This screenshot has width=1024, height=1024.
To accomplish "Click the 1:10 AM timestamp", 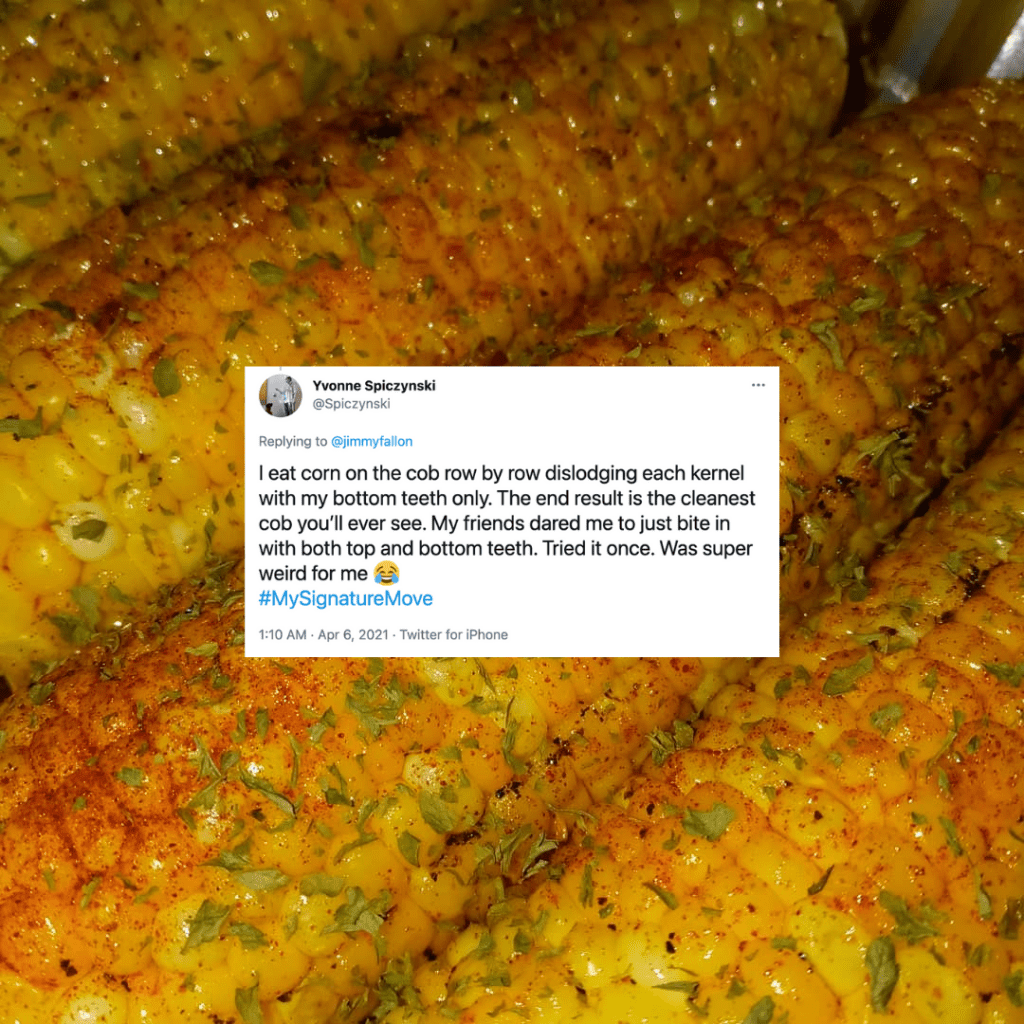I will coord(282,635).
